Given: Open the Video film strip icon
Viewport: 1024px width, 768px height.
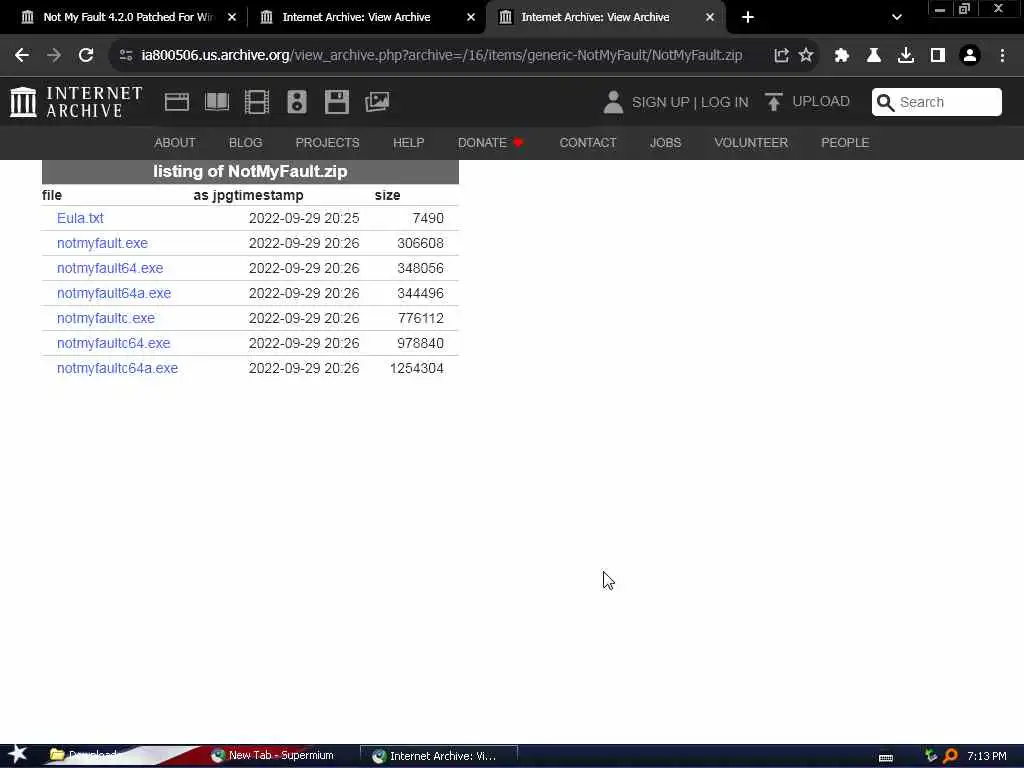Looking at the screenshot, I should point(257,102).
